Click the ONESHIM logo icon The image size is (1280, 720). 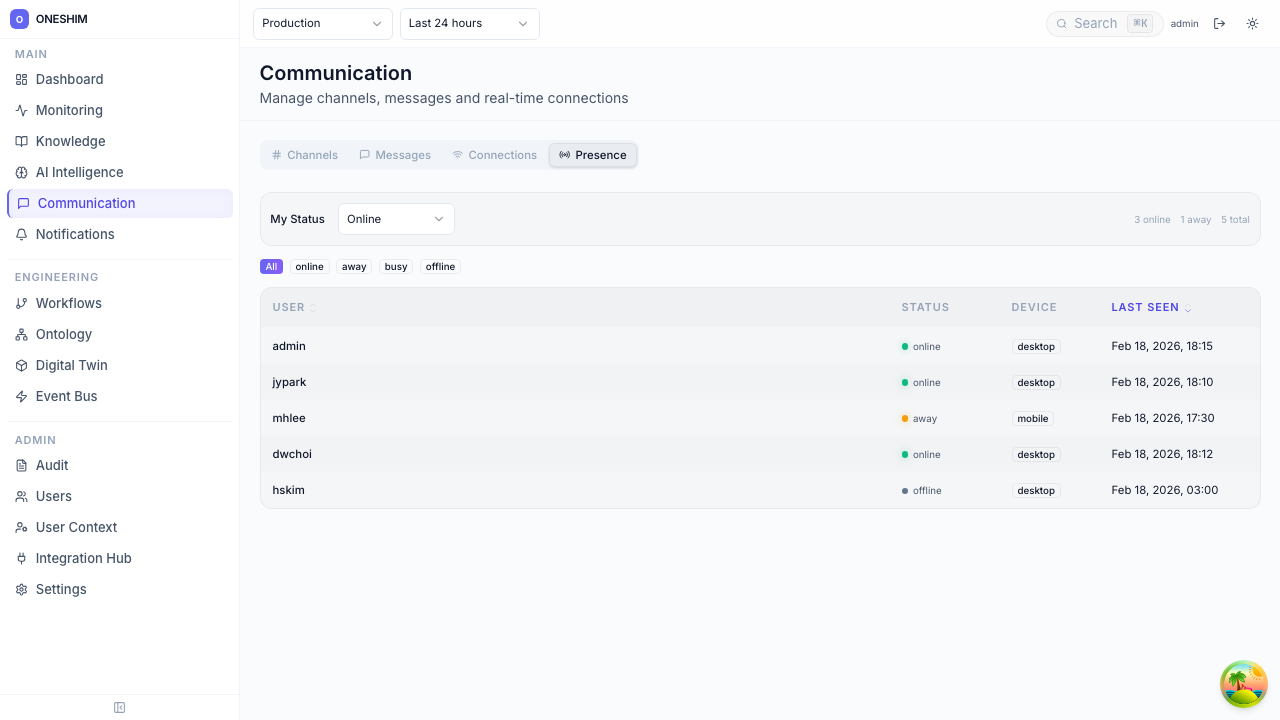coord(19,19)
